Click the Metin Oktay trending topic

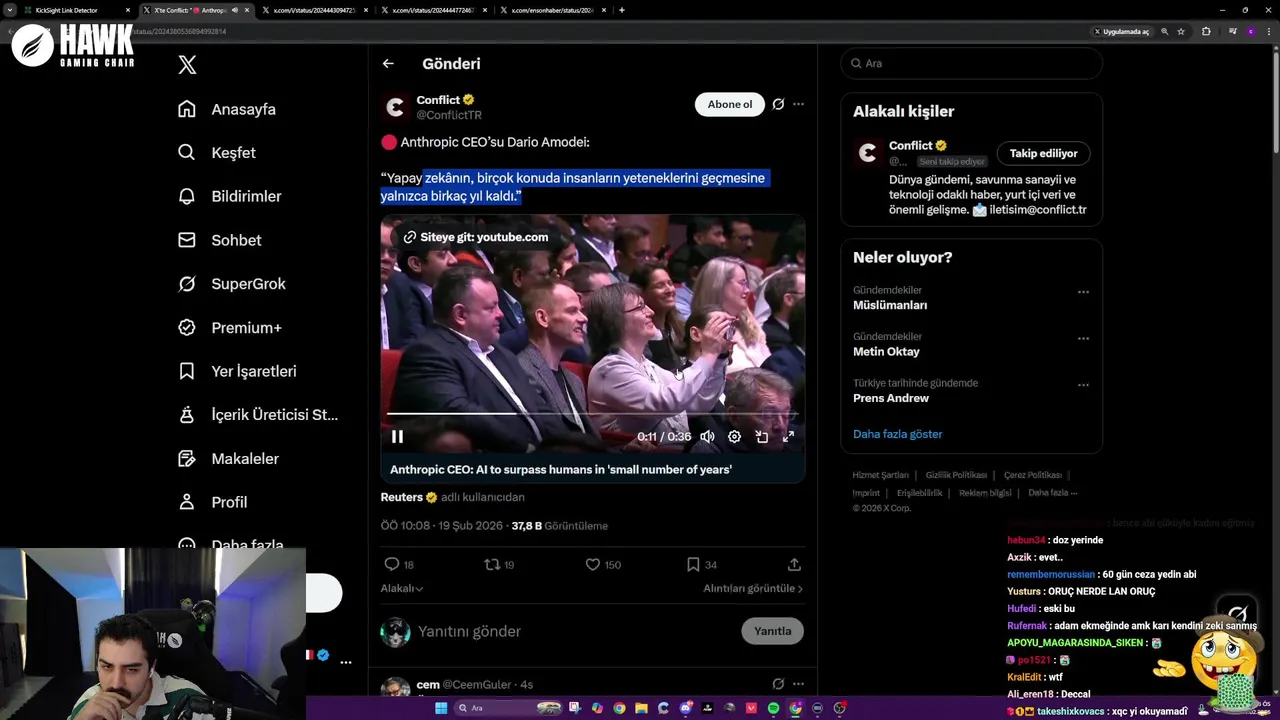point(886,352)
